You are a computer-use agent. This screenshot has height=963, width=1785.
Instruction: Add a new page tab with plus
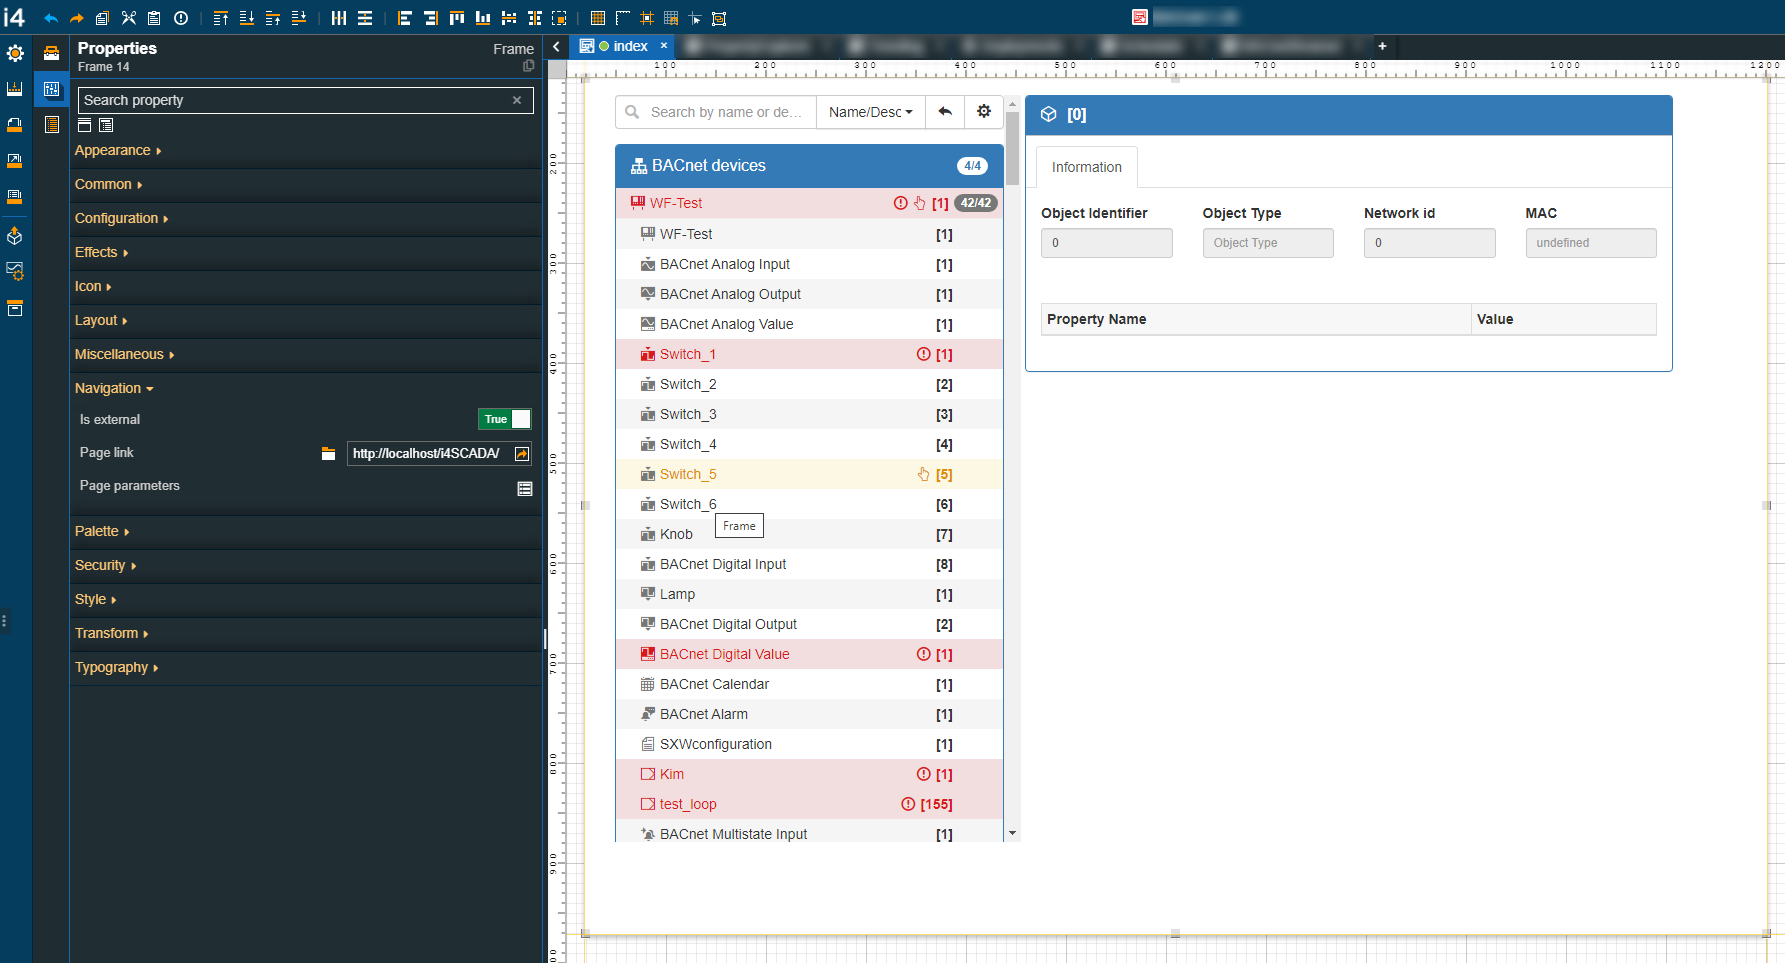coord(1382,46)
